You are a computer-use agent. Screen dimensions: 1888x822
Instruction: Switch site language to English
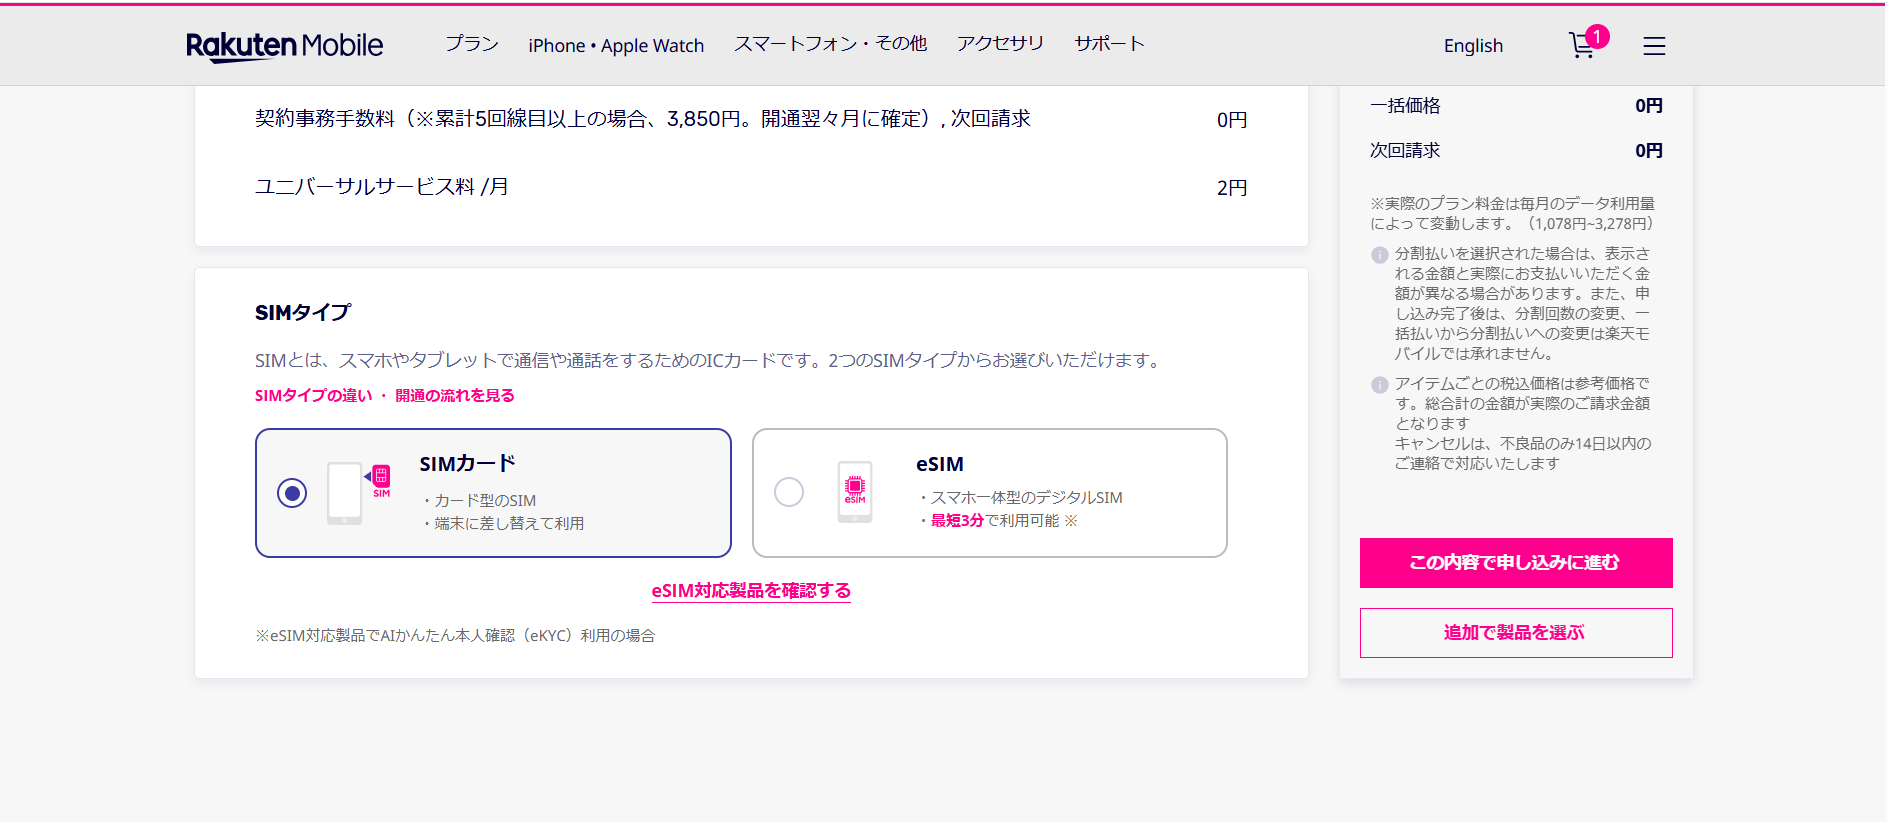(1473, 46)
